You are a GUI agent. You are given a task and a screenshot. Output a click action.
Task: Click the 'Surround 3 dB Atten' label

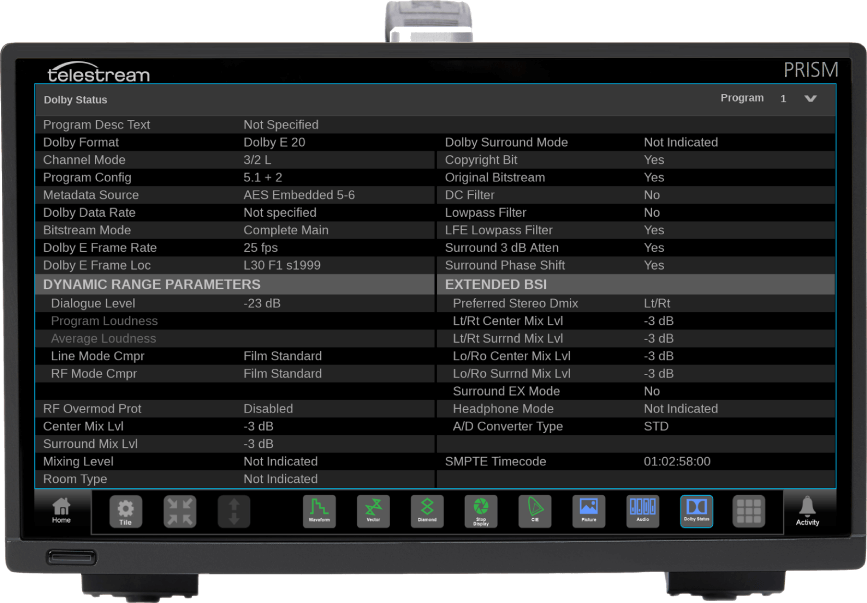502,248
